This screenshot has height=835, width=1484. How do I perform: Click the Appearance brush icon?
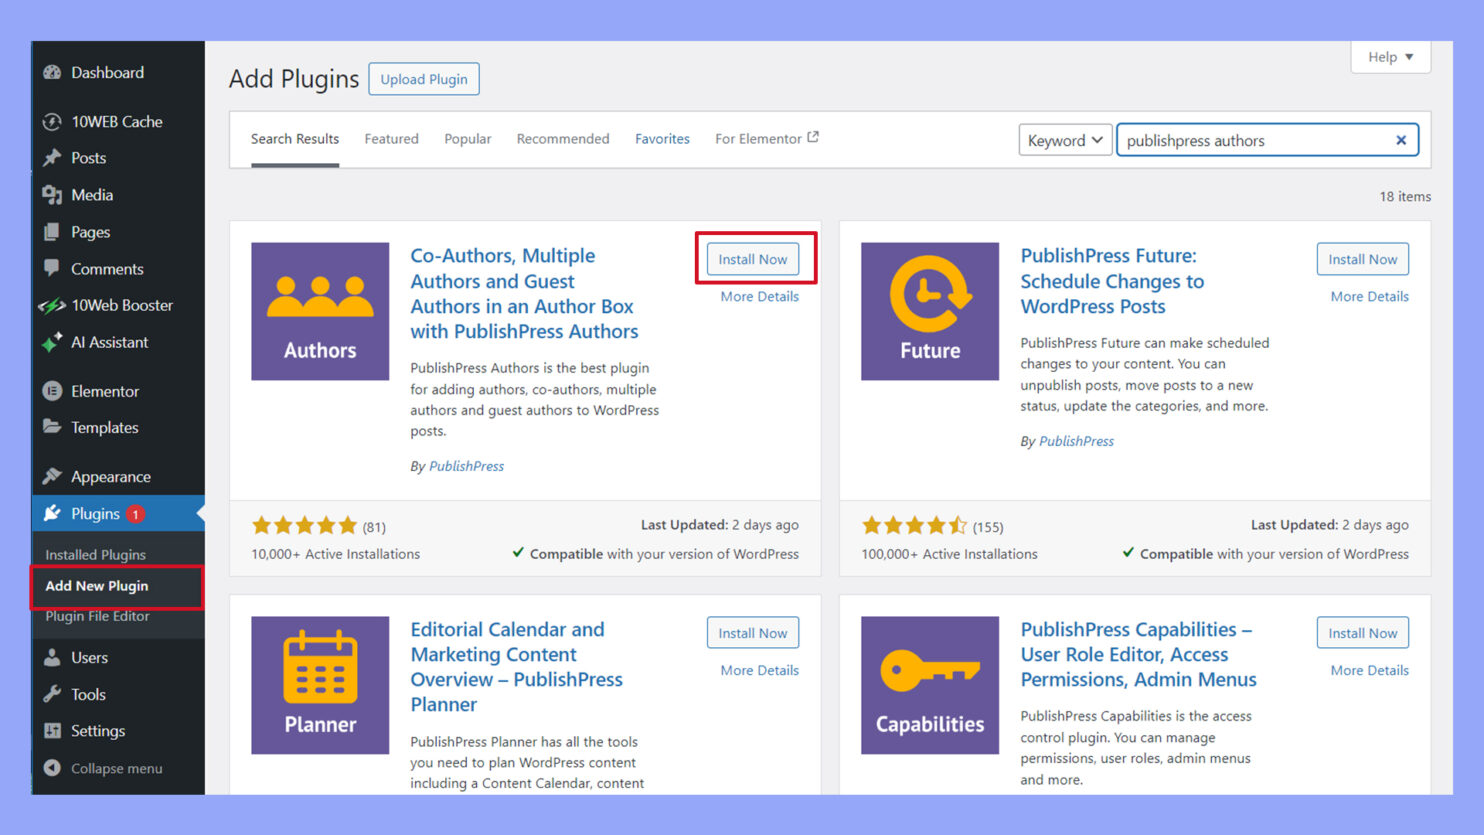(x=52, y=476)
